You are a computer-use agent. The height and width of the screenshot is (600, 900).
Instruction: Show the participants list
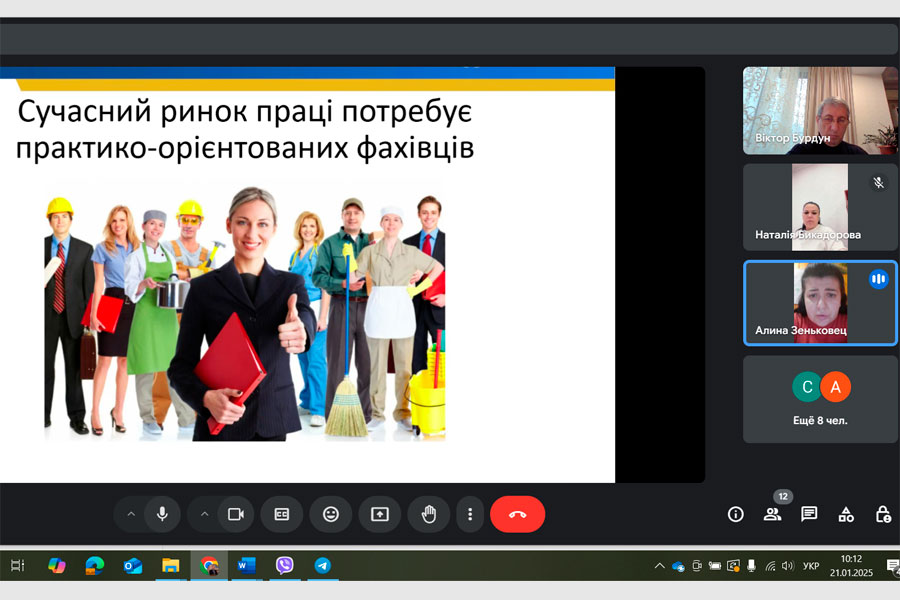[773, 514]
